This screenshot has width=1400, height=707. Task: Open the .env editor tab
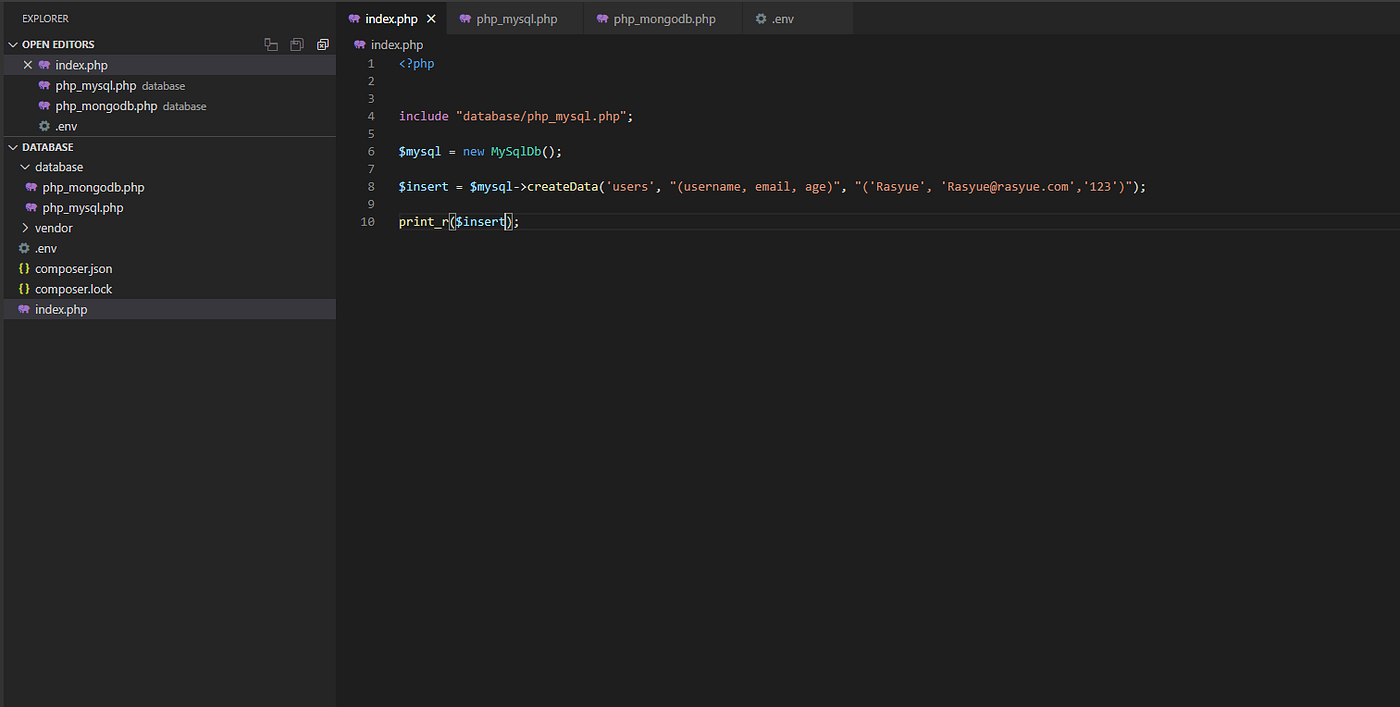pos(797,19)
